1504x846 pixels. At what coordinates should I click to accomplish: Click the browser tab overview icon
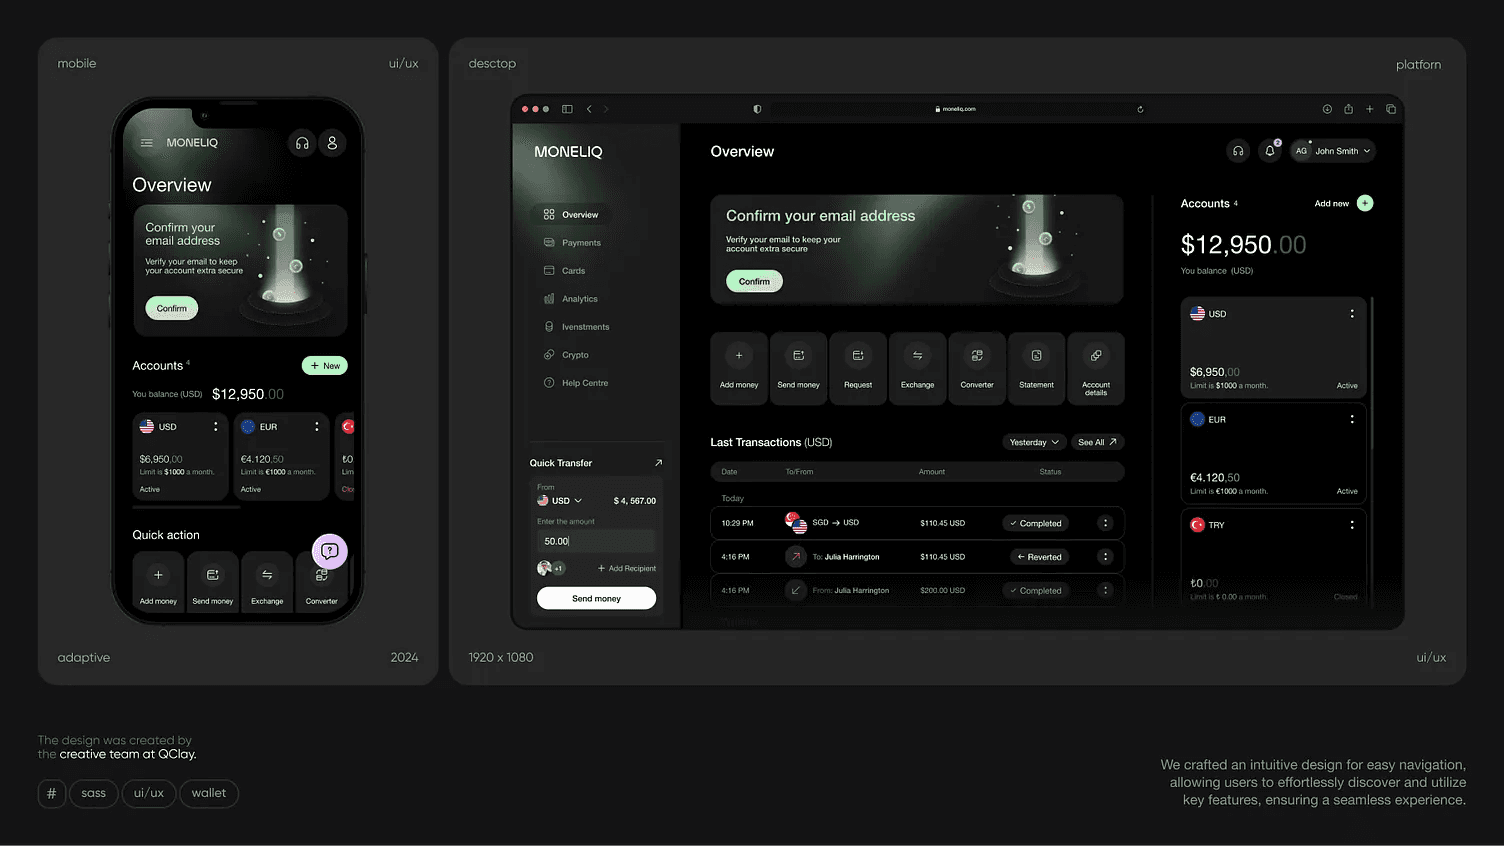click(1391, 109)
